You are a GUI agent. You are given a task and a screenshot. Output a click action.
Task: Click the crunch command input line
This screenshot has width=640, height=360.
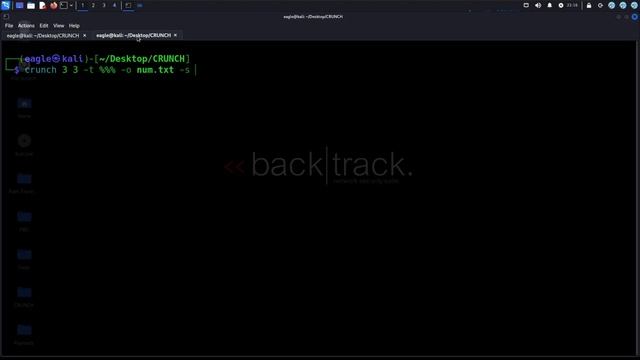[x=107, y=70]
